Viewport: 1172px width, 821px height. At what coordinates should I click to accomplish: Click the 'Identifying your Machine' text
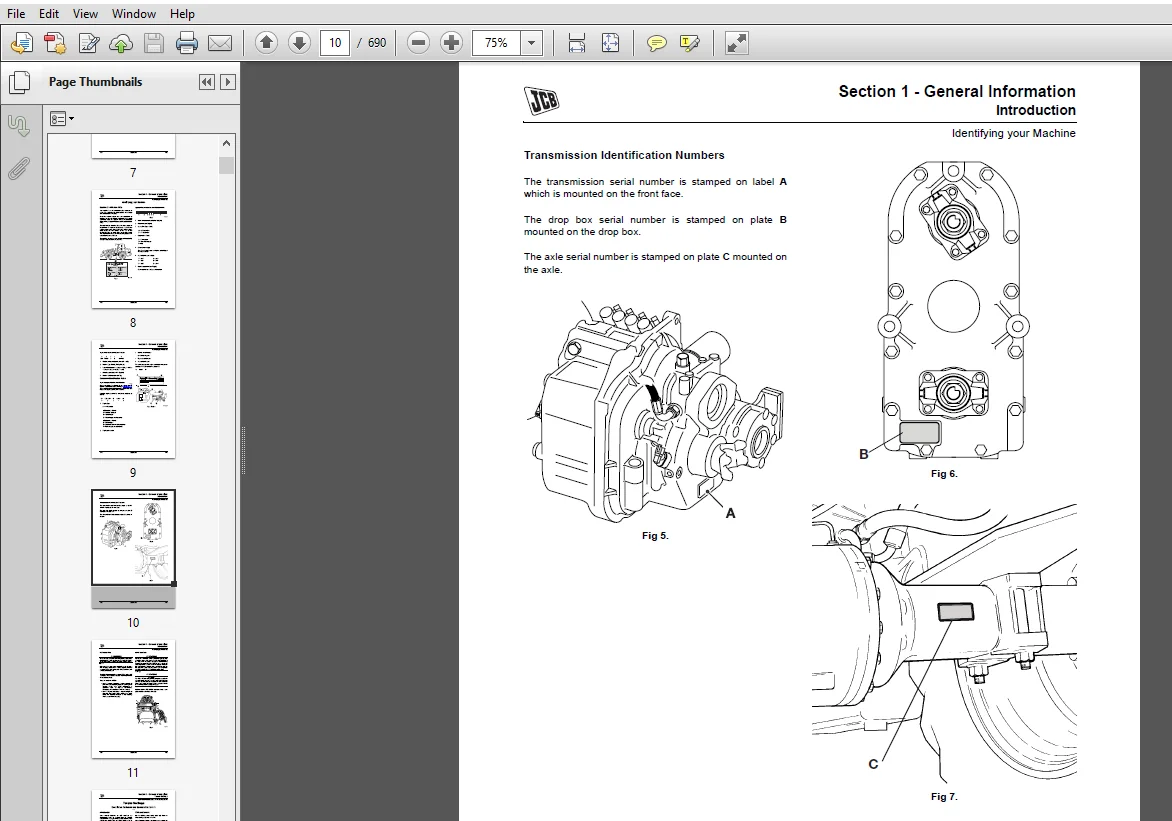click(1014, 133)
